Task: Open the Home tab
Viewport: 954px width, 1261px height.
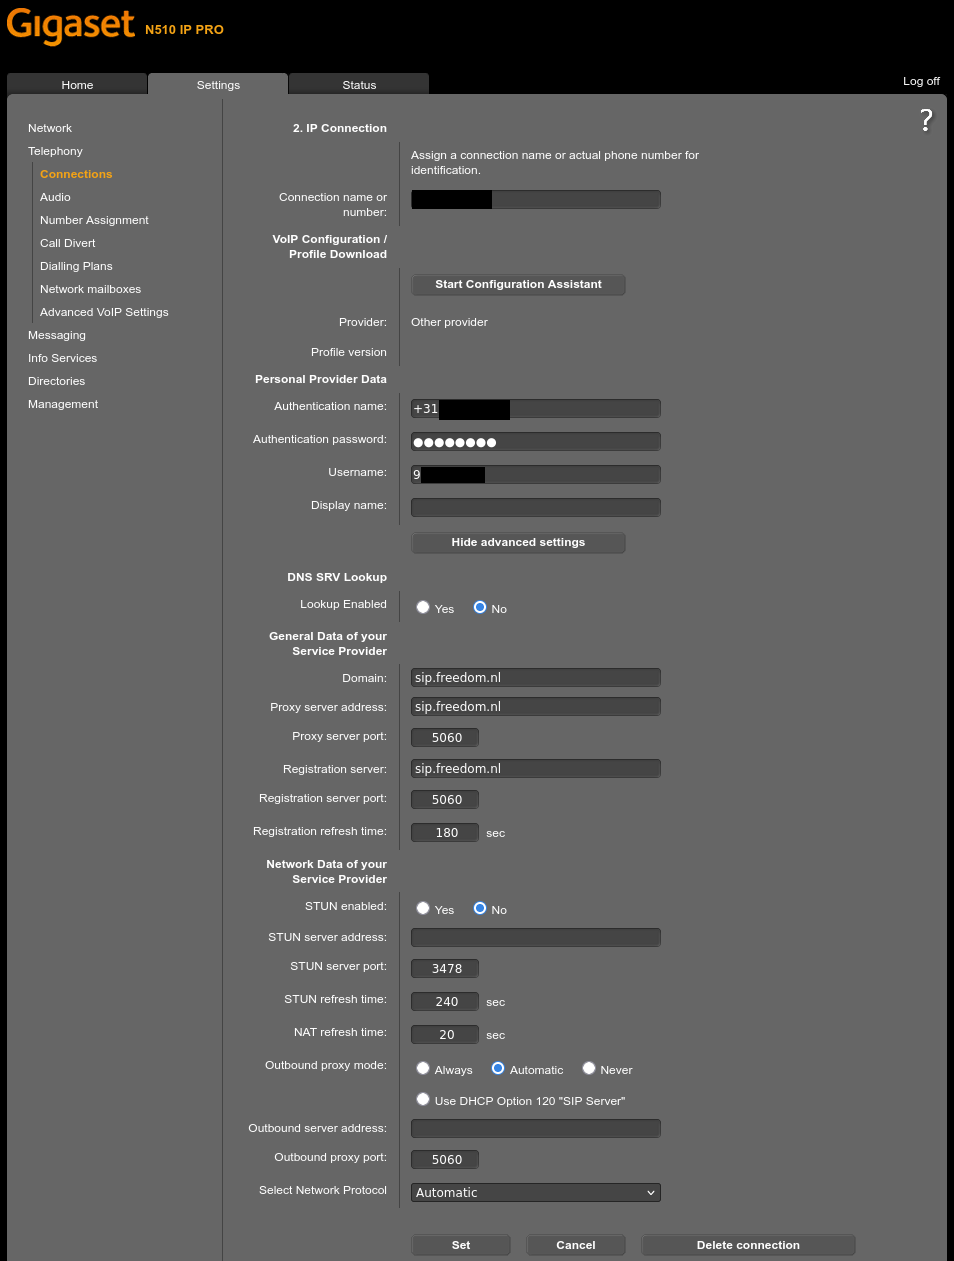Action: 77,85
